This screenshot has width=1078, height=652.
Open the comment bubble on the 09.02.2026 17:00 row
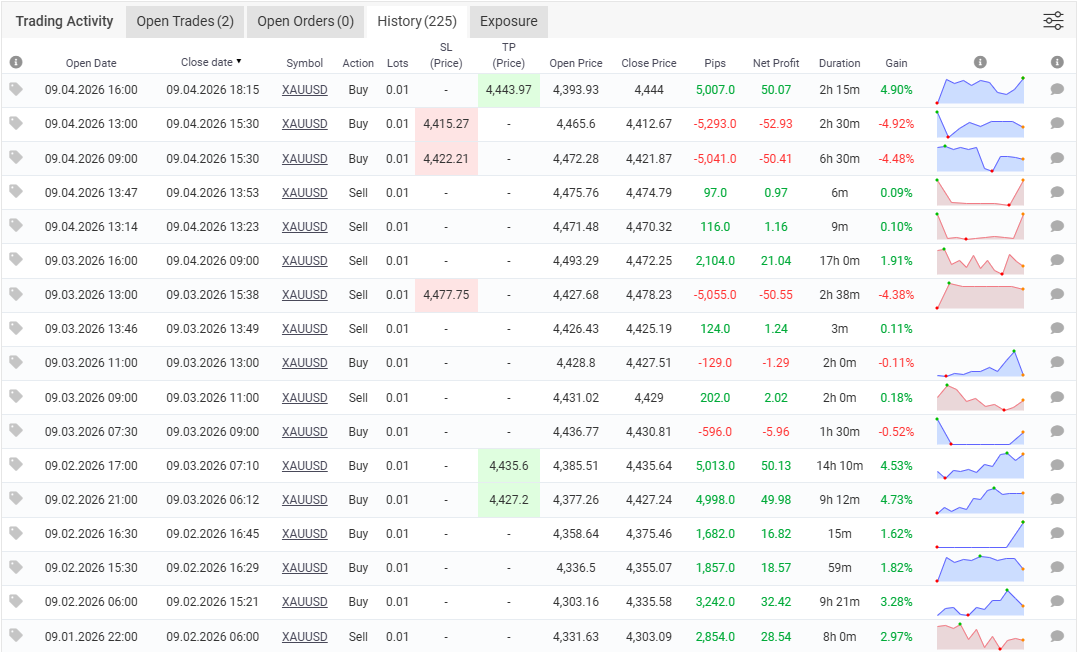[x=1057, y=466]
